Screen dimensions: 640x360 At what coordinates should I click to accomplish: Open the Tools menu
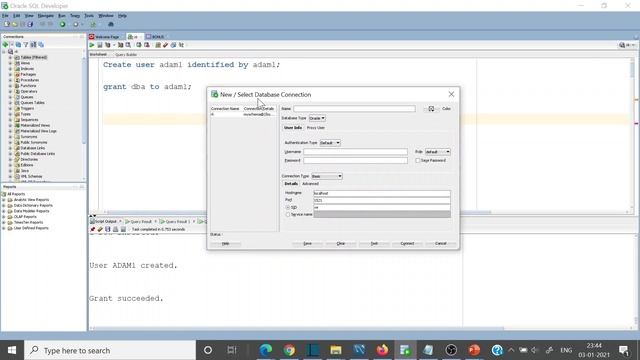(x=89, y=16)
